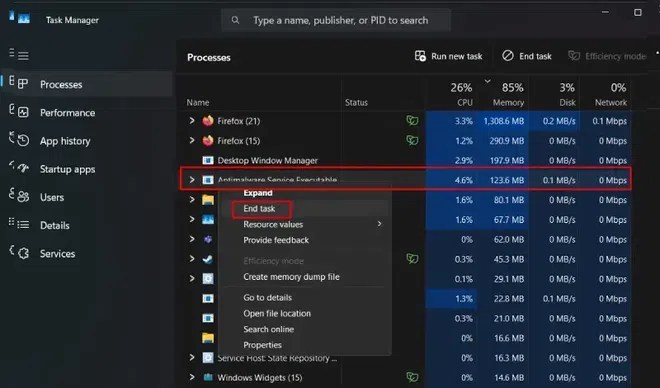Click folder icon in the 16.6 MB row

pyautogui.click(x=208, y=338)
